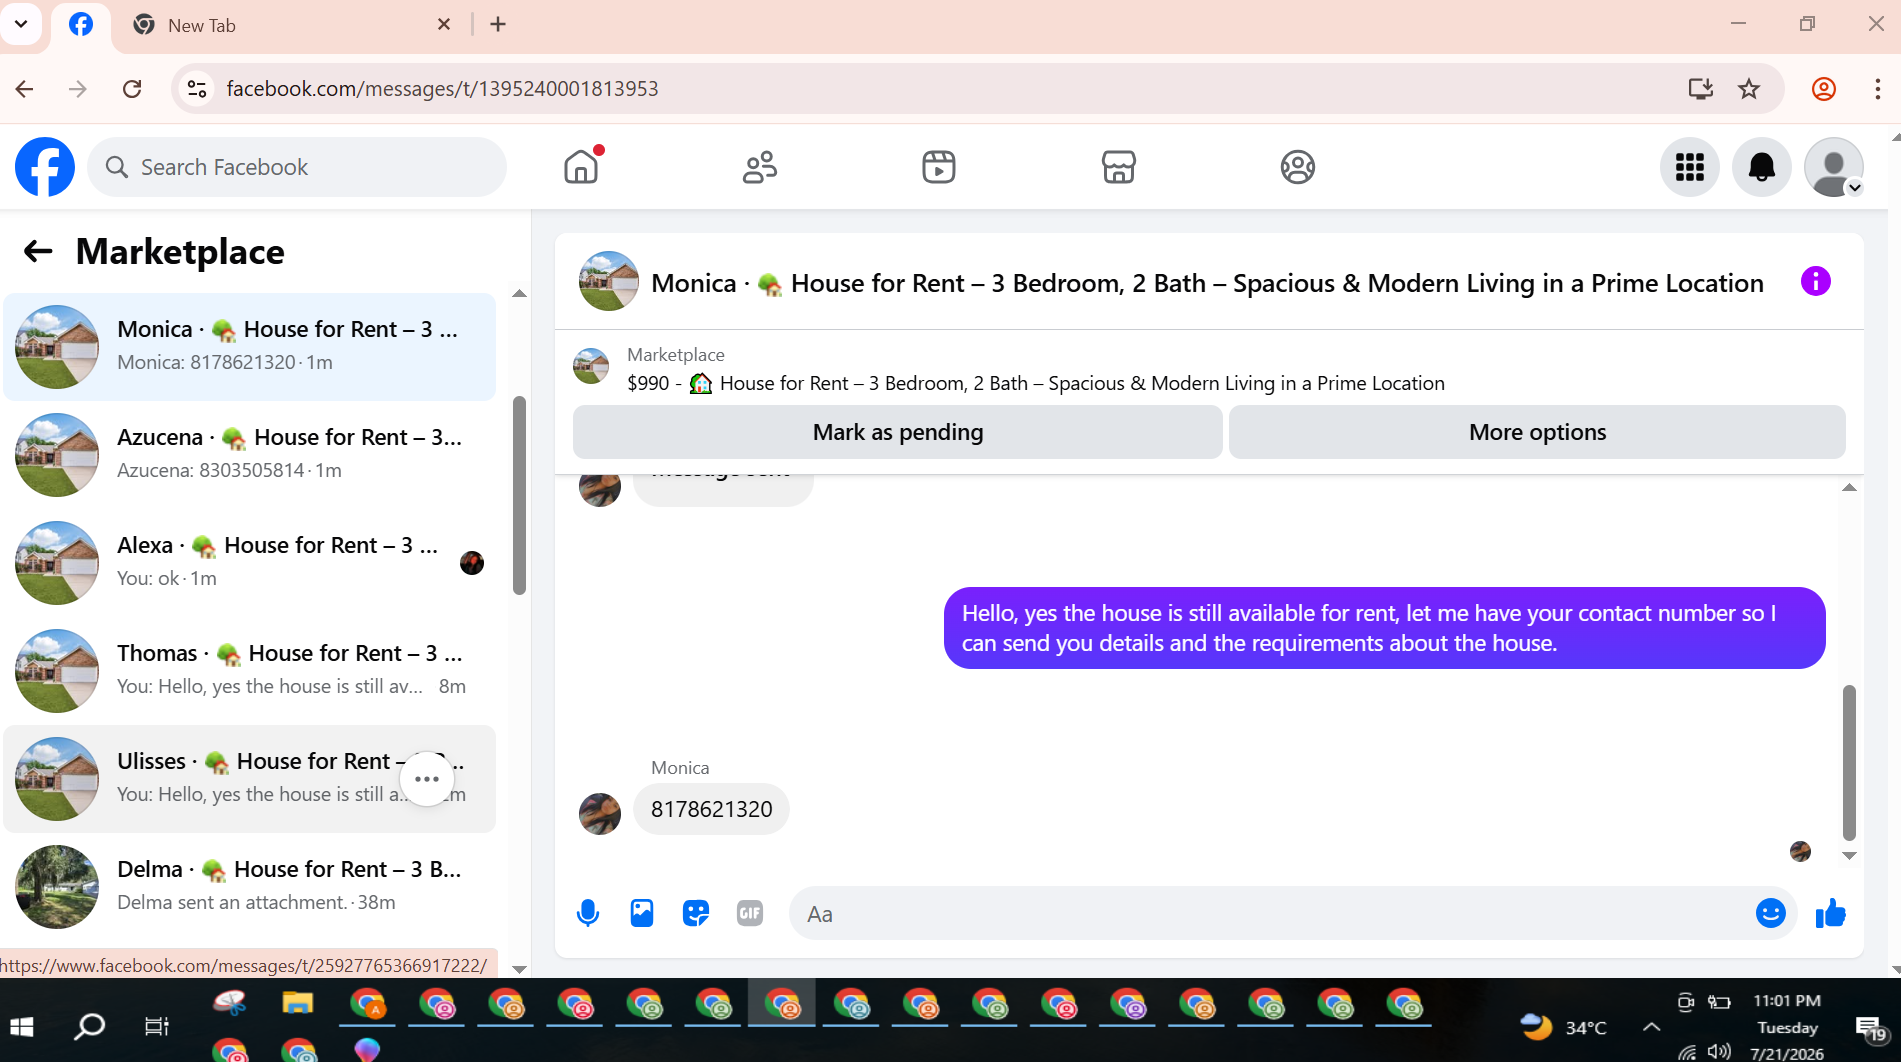Open options menu for Ulisses conversation

427,779
